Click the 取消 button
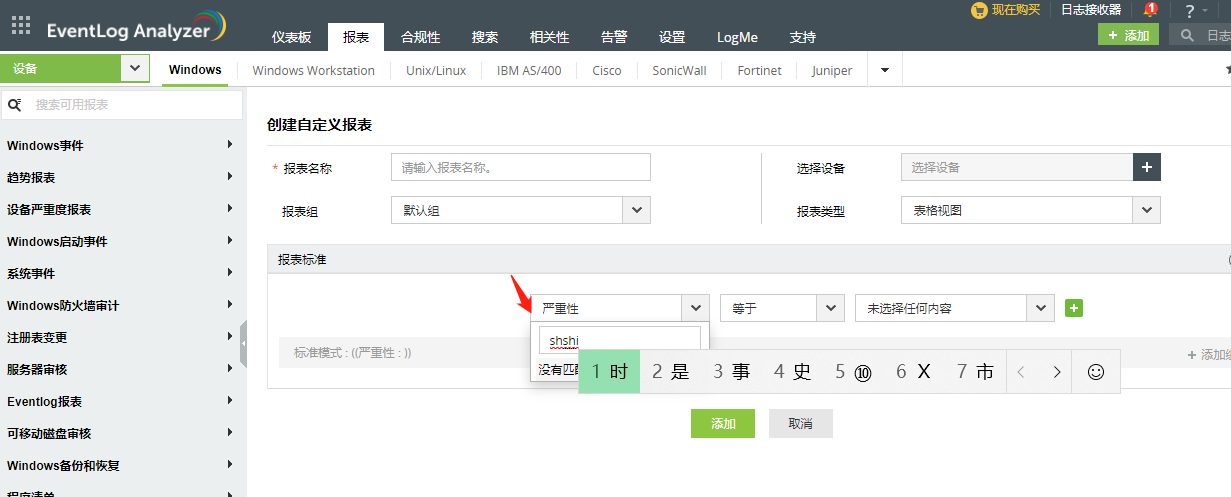1231x497 pixels. click(800, 423)
